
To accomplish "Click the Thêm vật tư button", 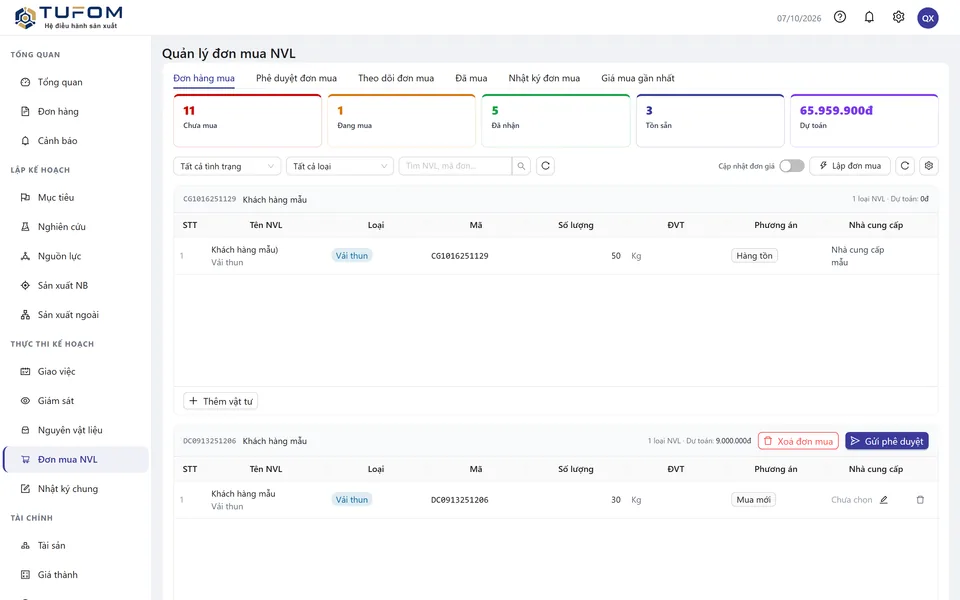I will tap(220, 401).
